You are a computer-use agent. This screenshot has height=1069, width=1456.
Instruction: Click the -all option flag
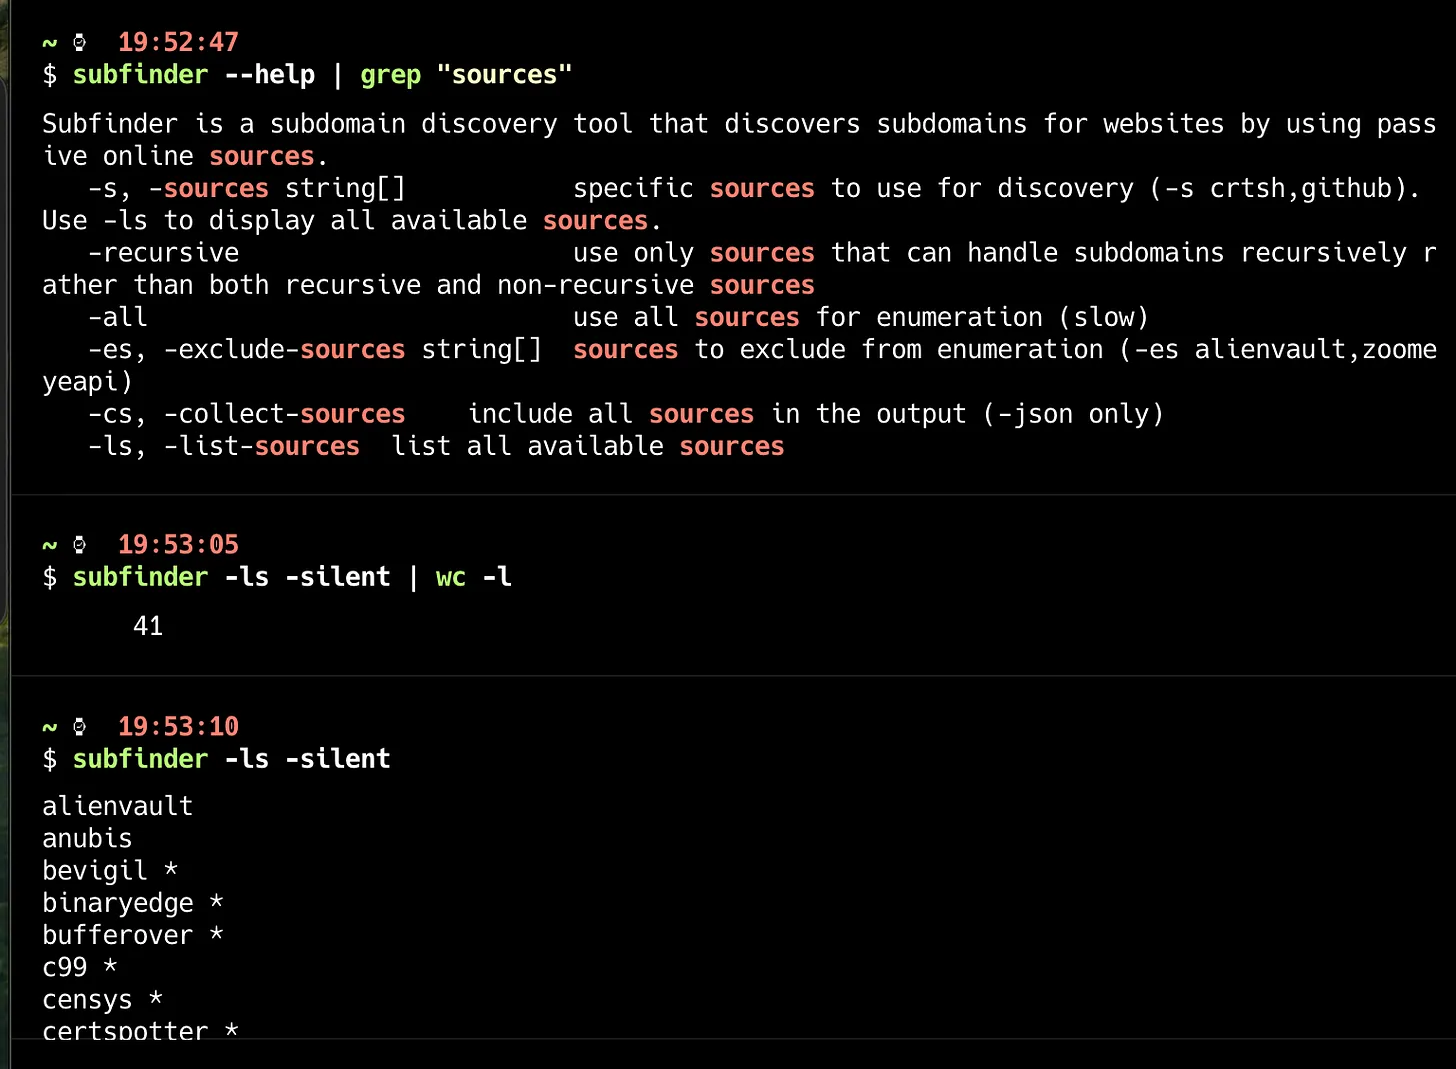[118, 317]
